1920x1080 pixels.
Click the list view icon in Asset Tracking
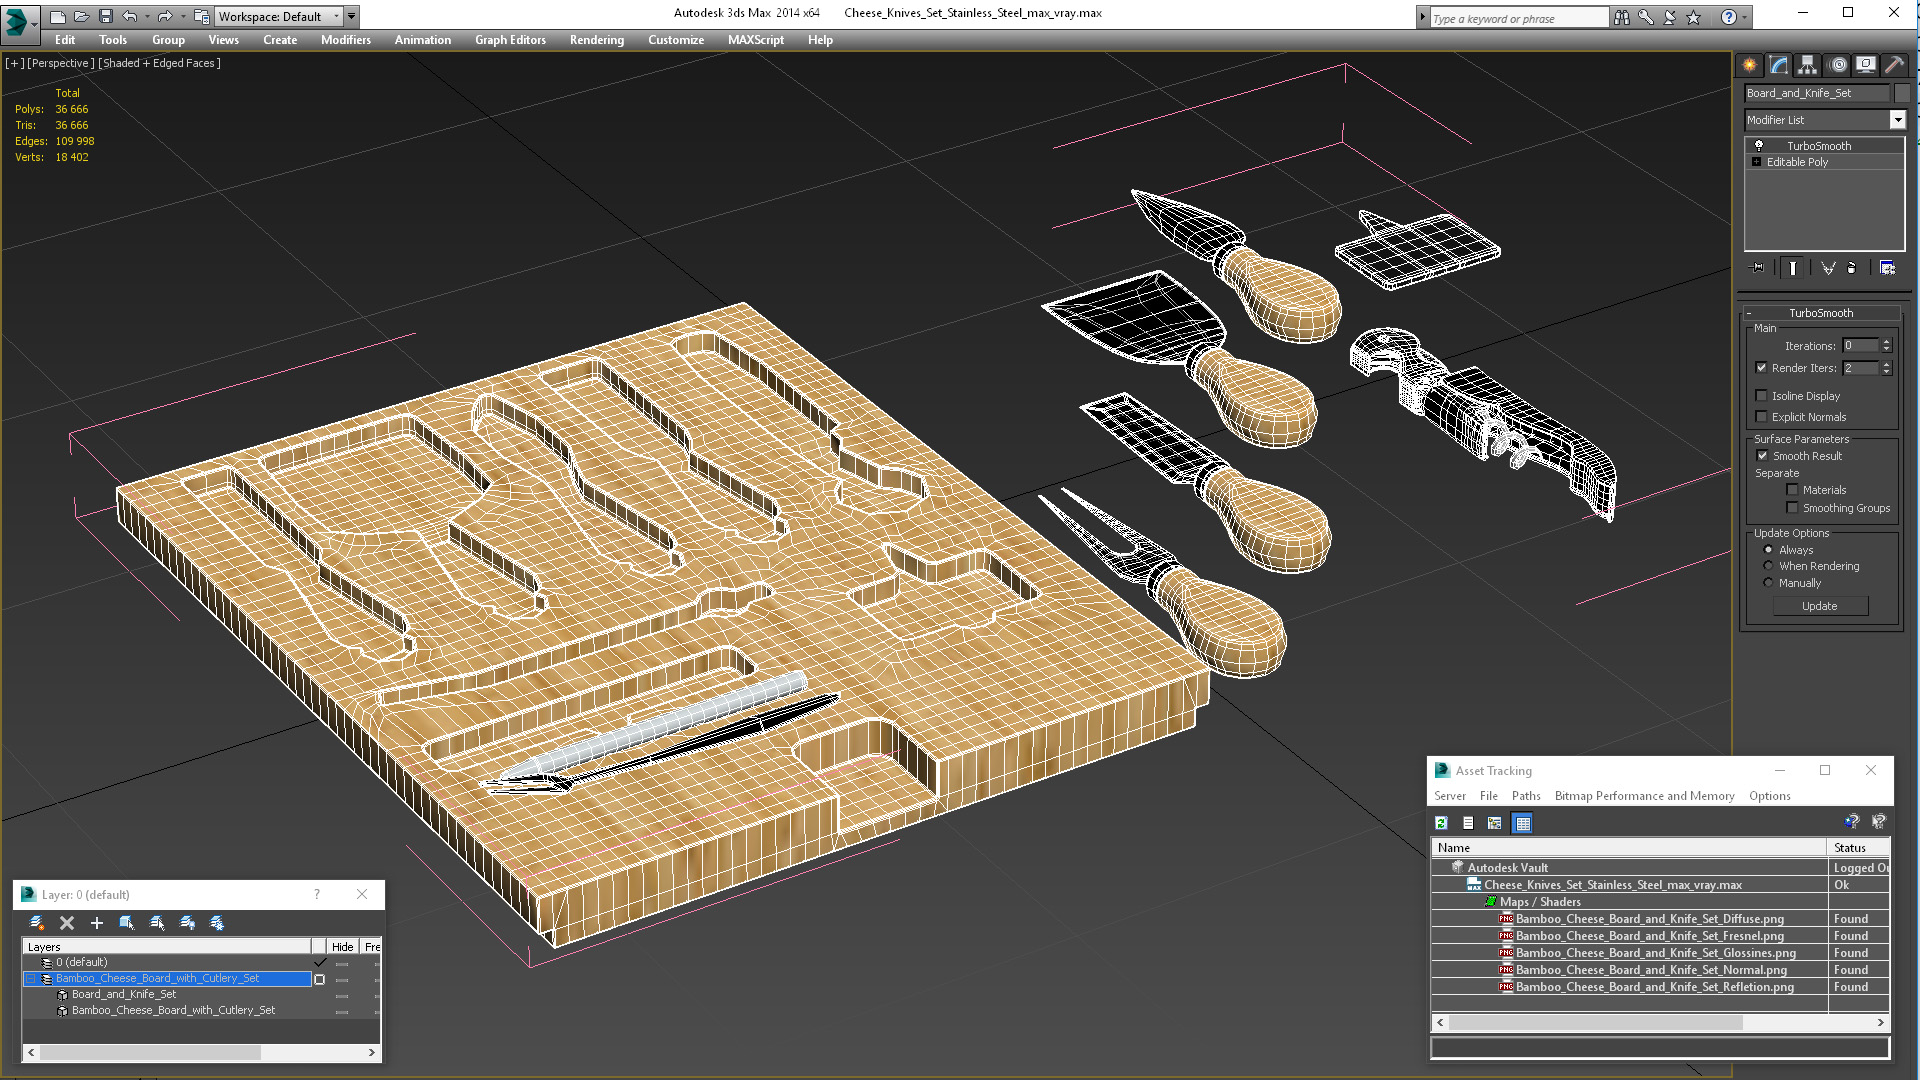pyautogui.click(x=1468, y=823)
